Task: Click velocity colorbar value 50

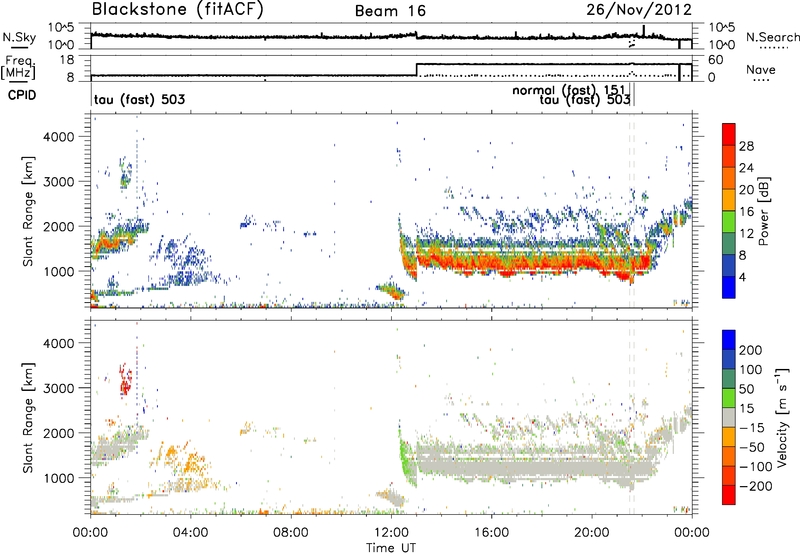Action: point(746,389)
